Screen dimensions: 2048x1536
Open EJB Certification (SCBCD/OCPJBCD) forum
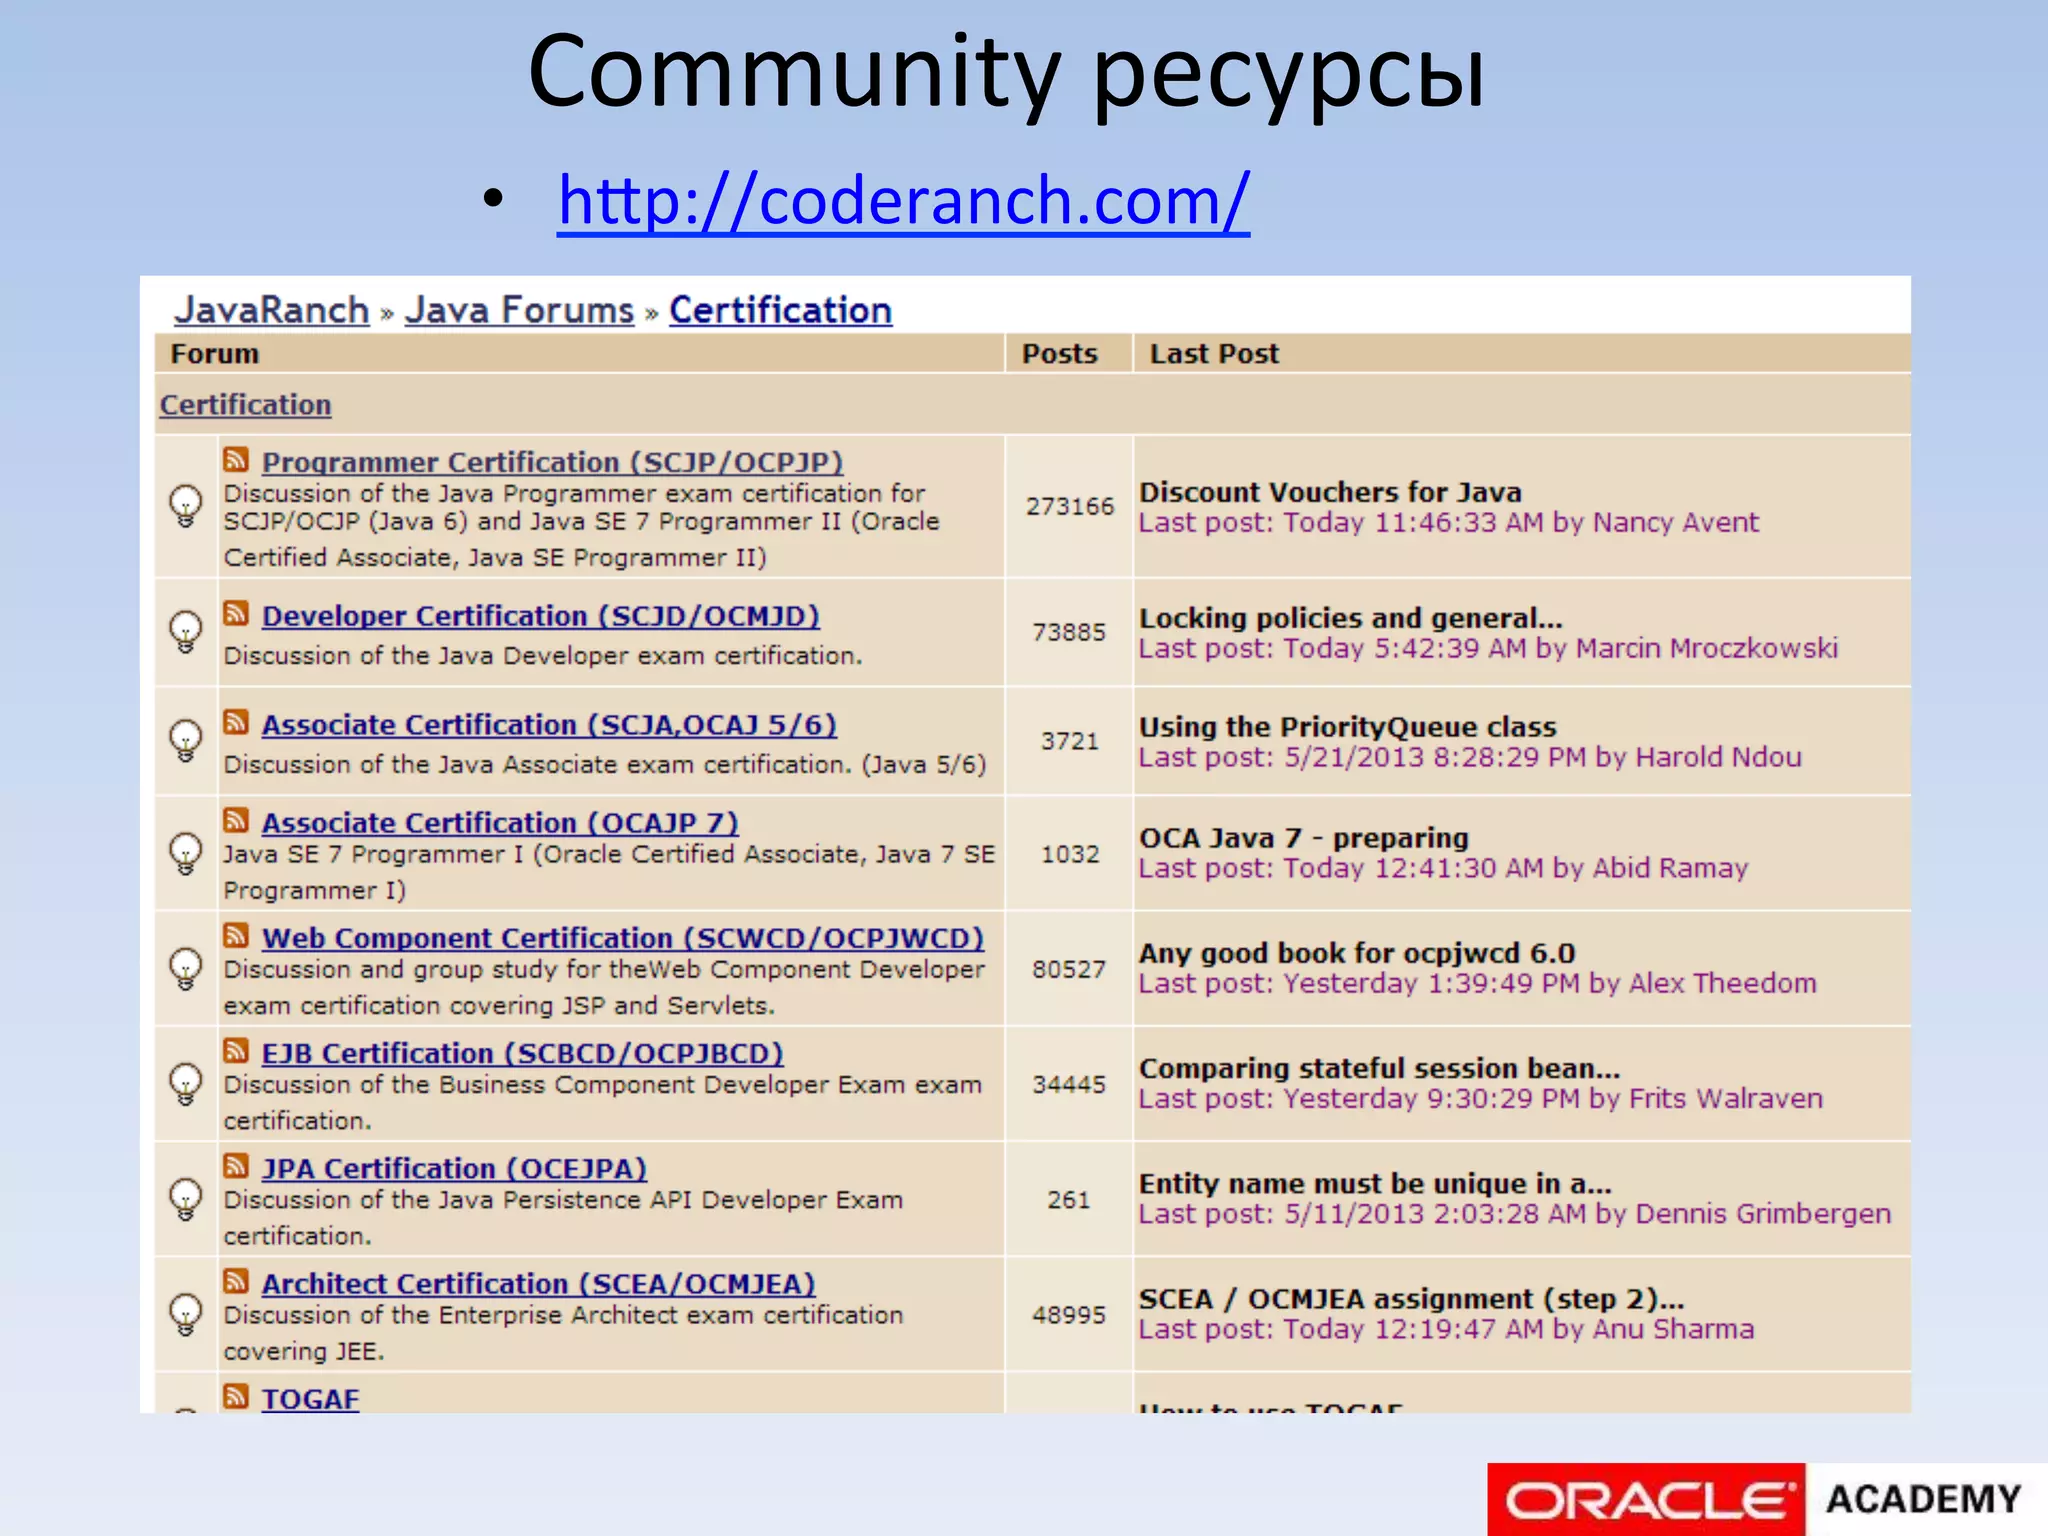(x=522, y=1053)
